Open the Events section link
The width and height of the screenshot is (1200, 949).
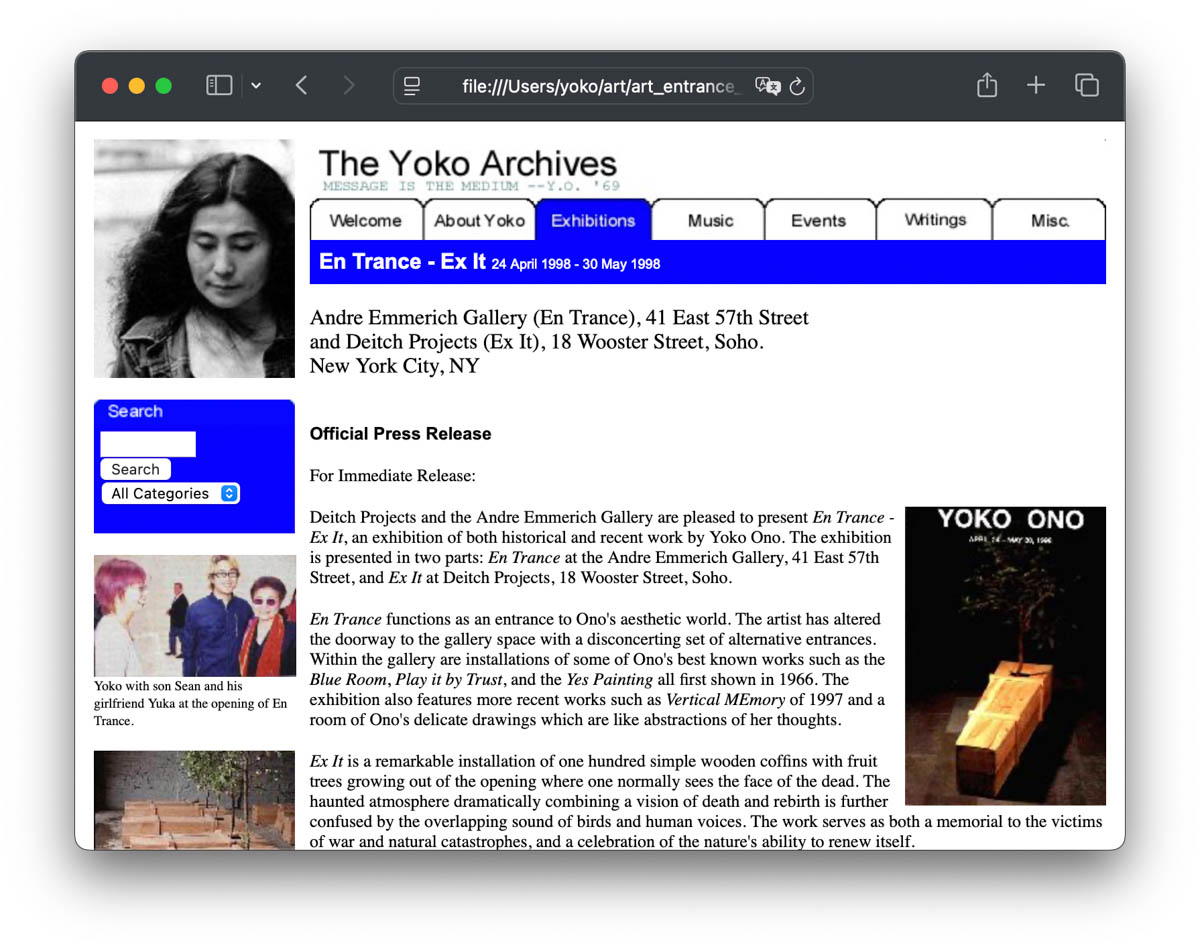(819, 219)
